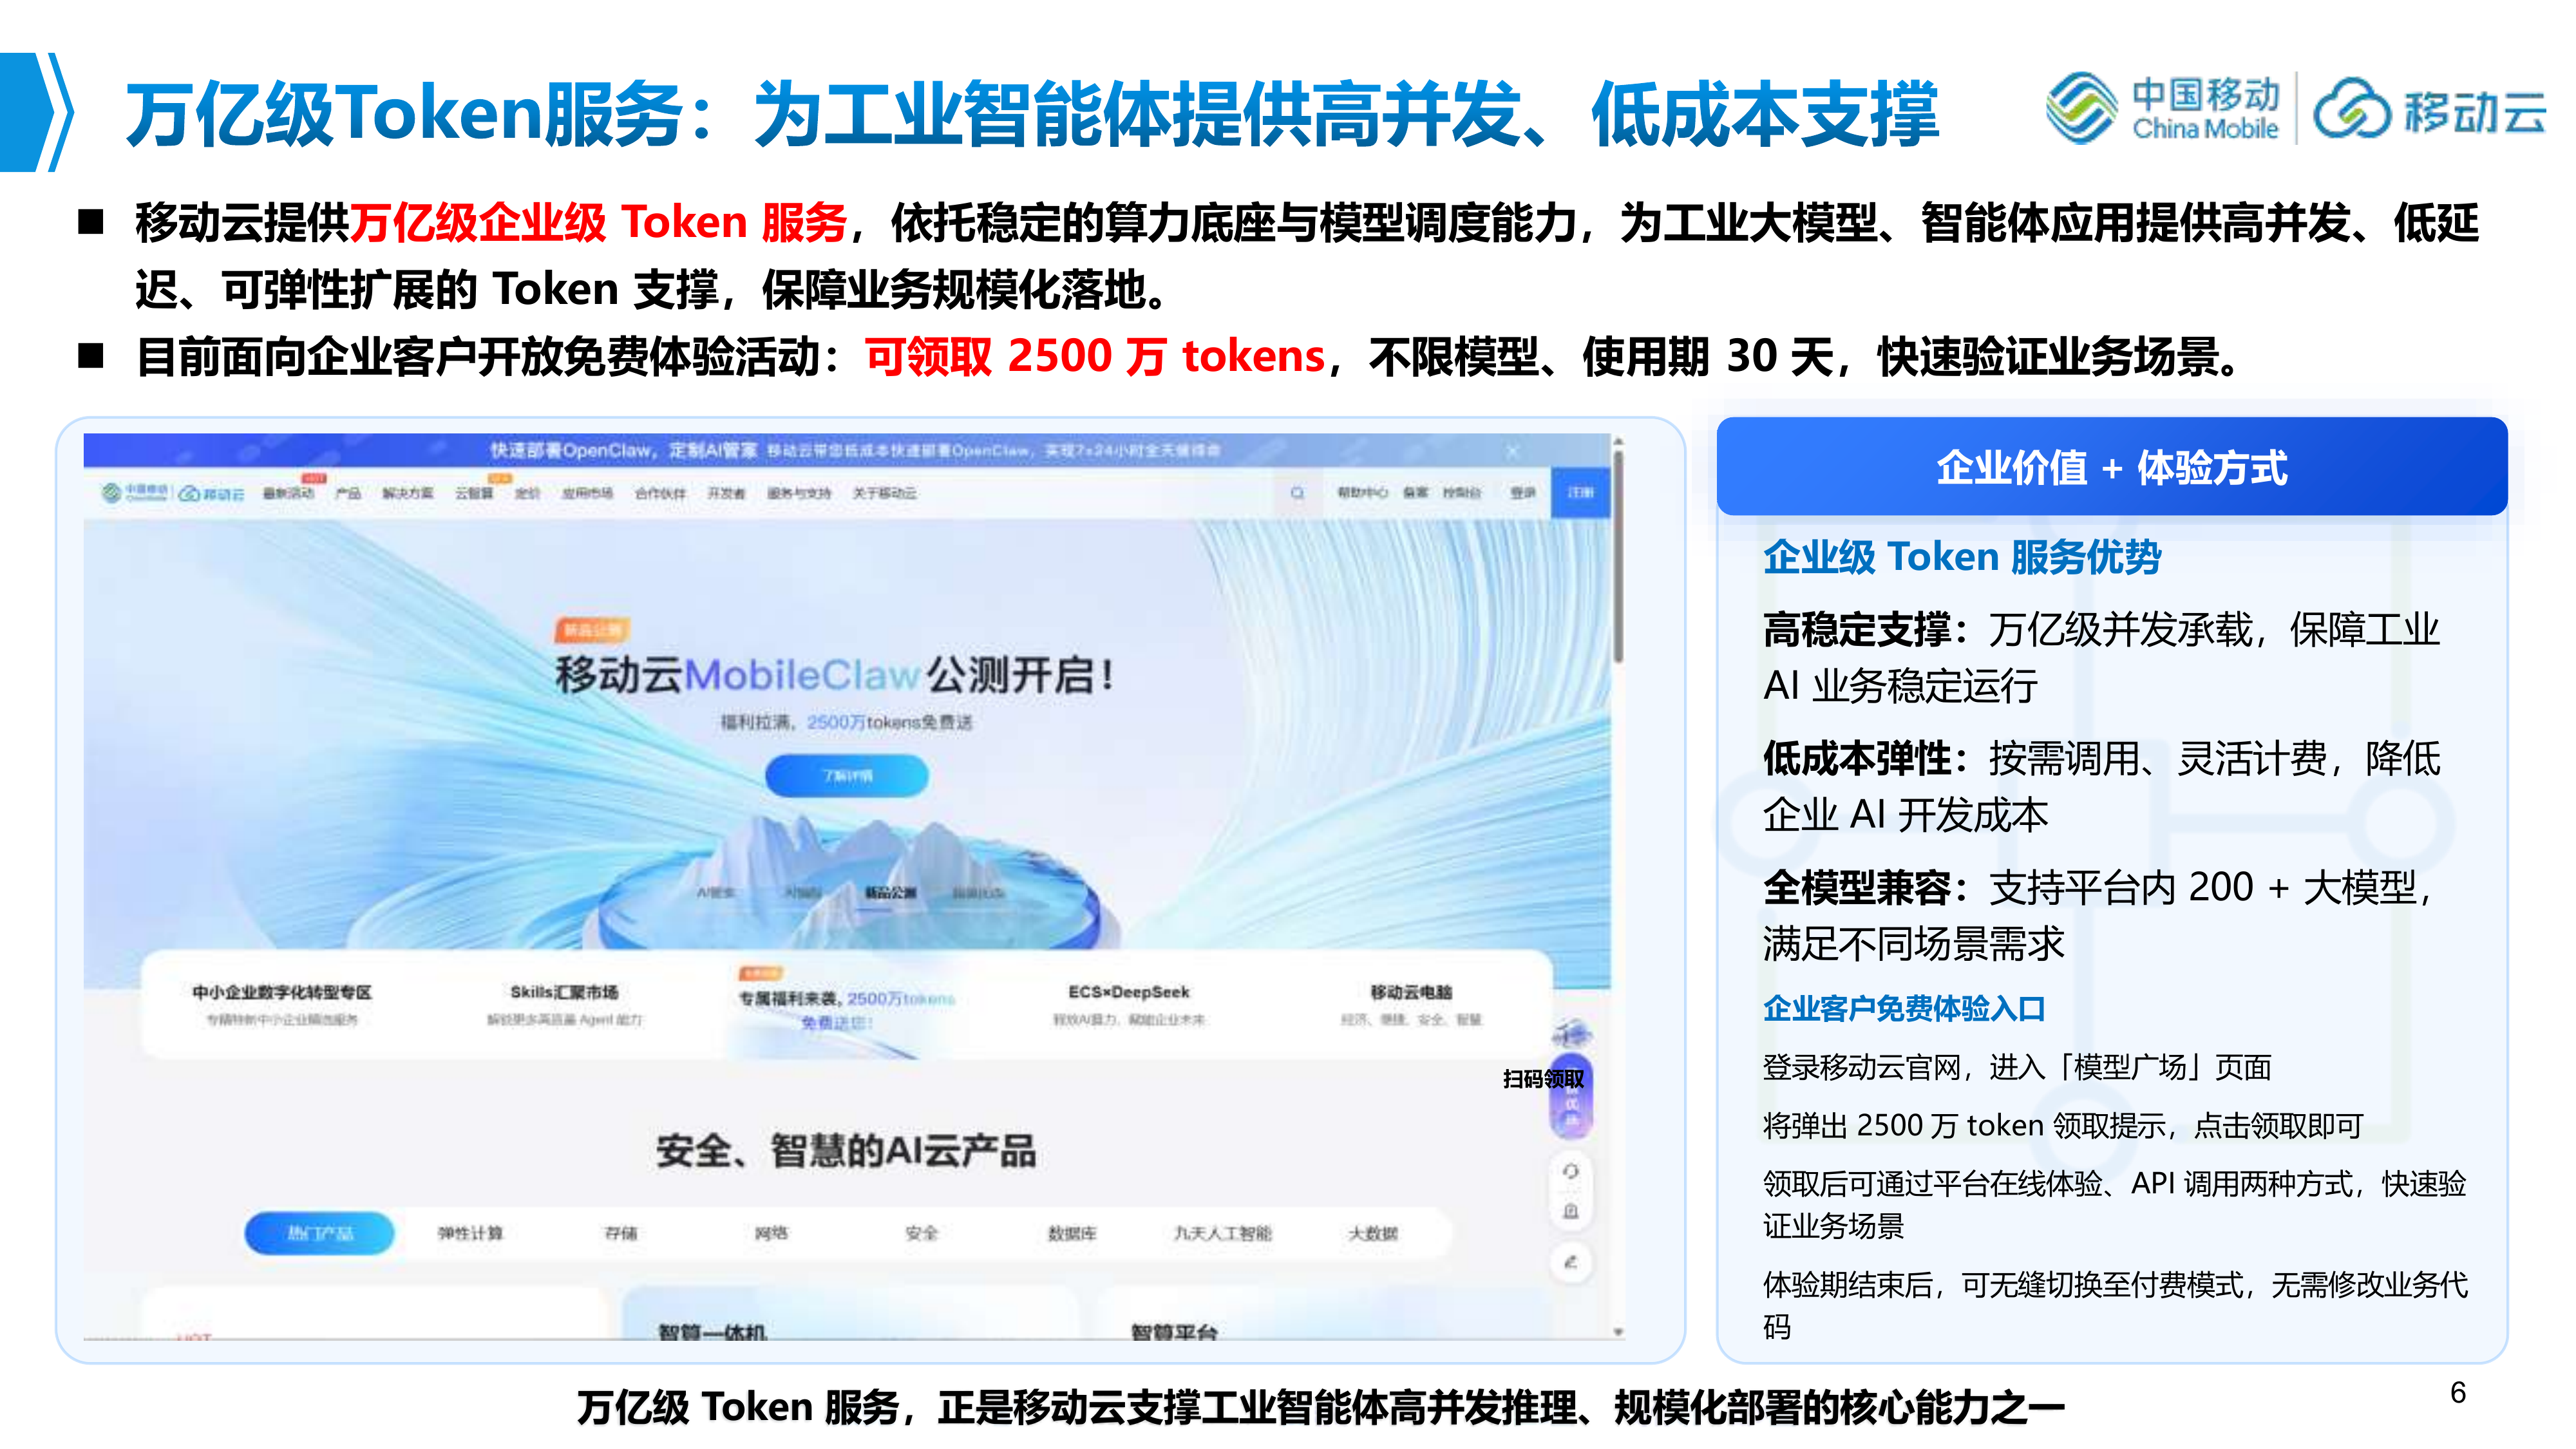Open 开发者 in the navbar
The height and width of the screenshot is (1449, 2576).
(x=726, y=493)
